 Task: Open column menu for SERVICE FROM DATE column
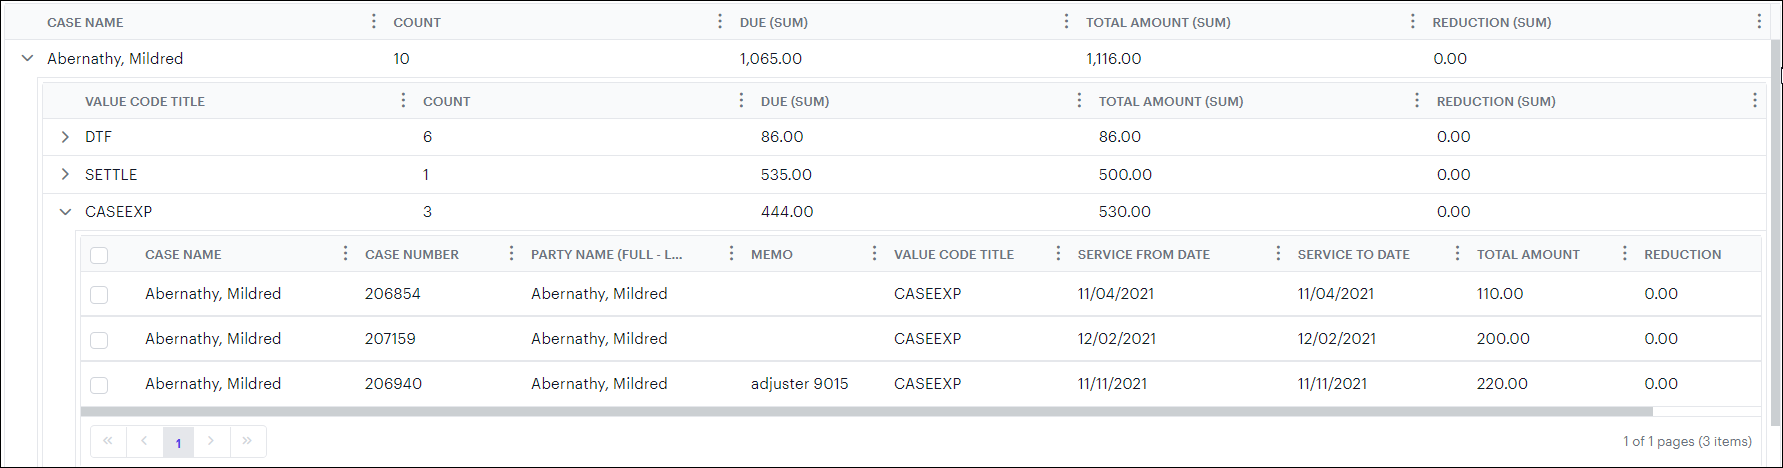(x=1278, y=253)
